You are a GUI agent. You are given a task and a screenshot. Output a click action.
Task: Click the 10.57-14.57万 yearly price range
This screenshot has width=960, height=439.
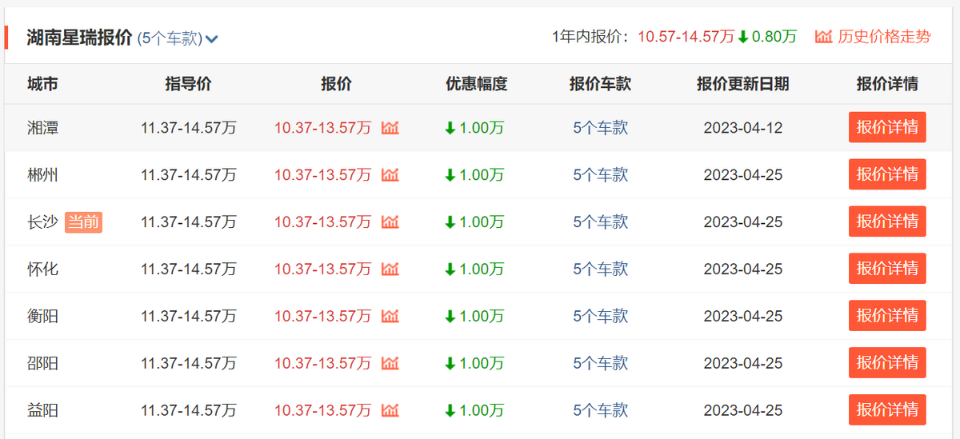tap(686, 37)
